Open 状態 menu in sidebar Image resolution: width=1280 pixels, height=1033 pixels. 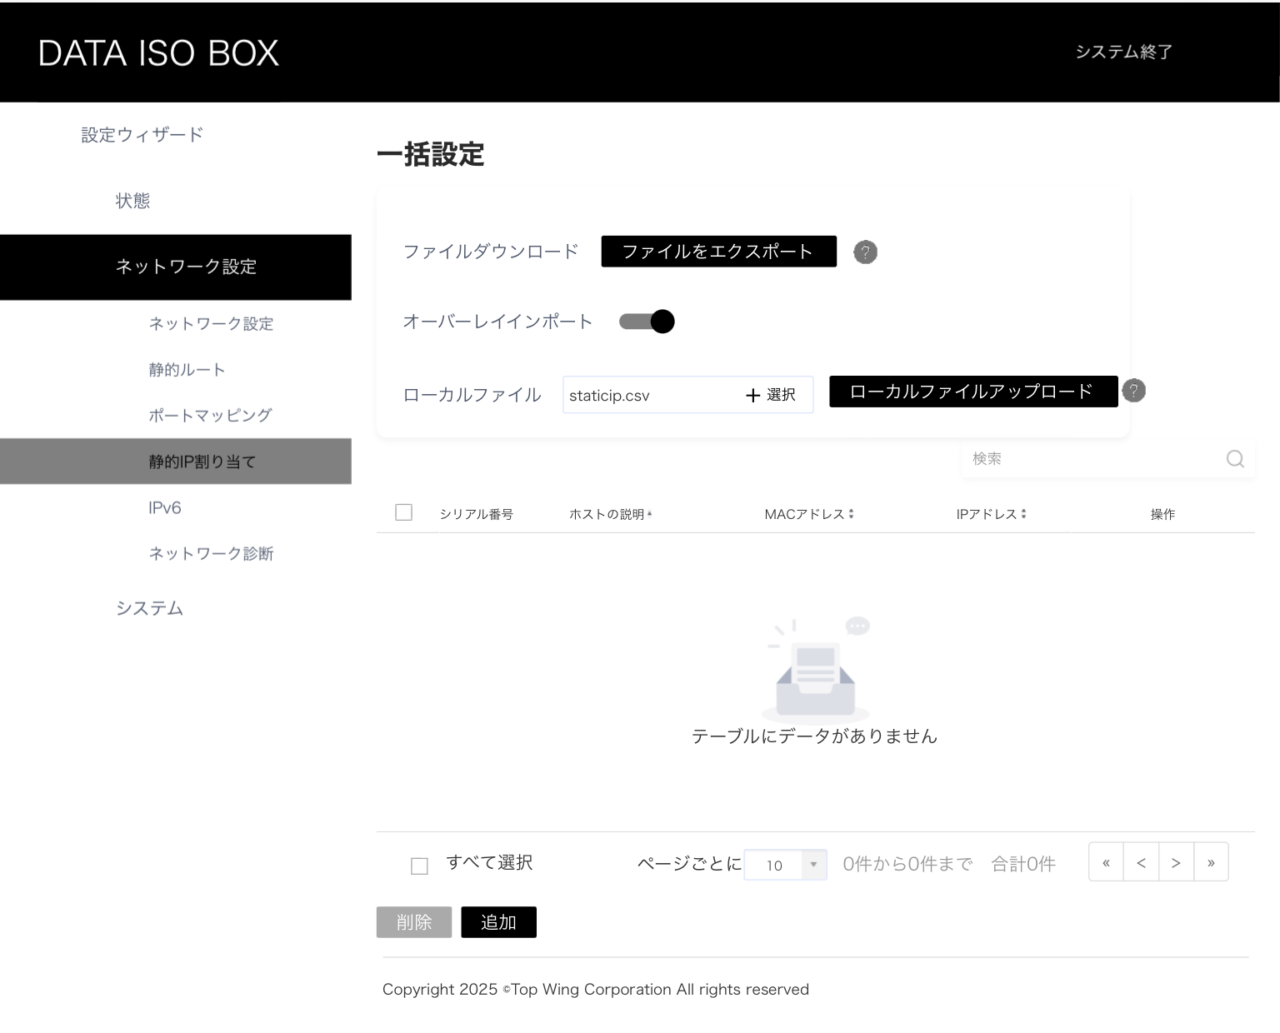pos(133,201)
